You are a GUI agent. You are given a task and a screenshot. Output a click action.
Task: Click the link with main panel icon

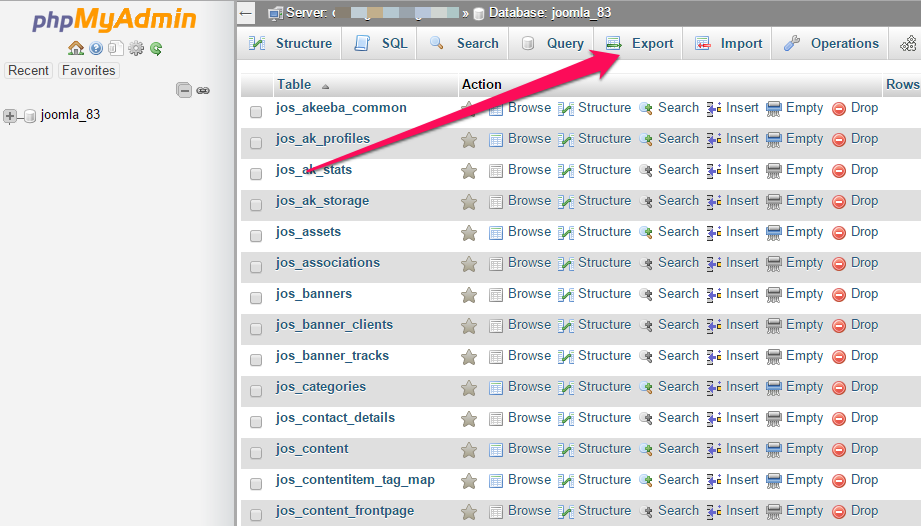coord(203,90)
